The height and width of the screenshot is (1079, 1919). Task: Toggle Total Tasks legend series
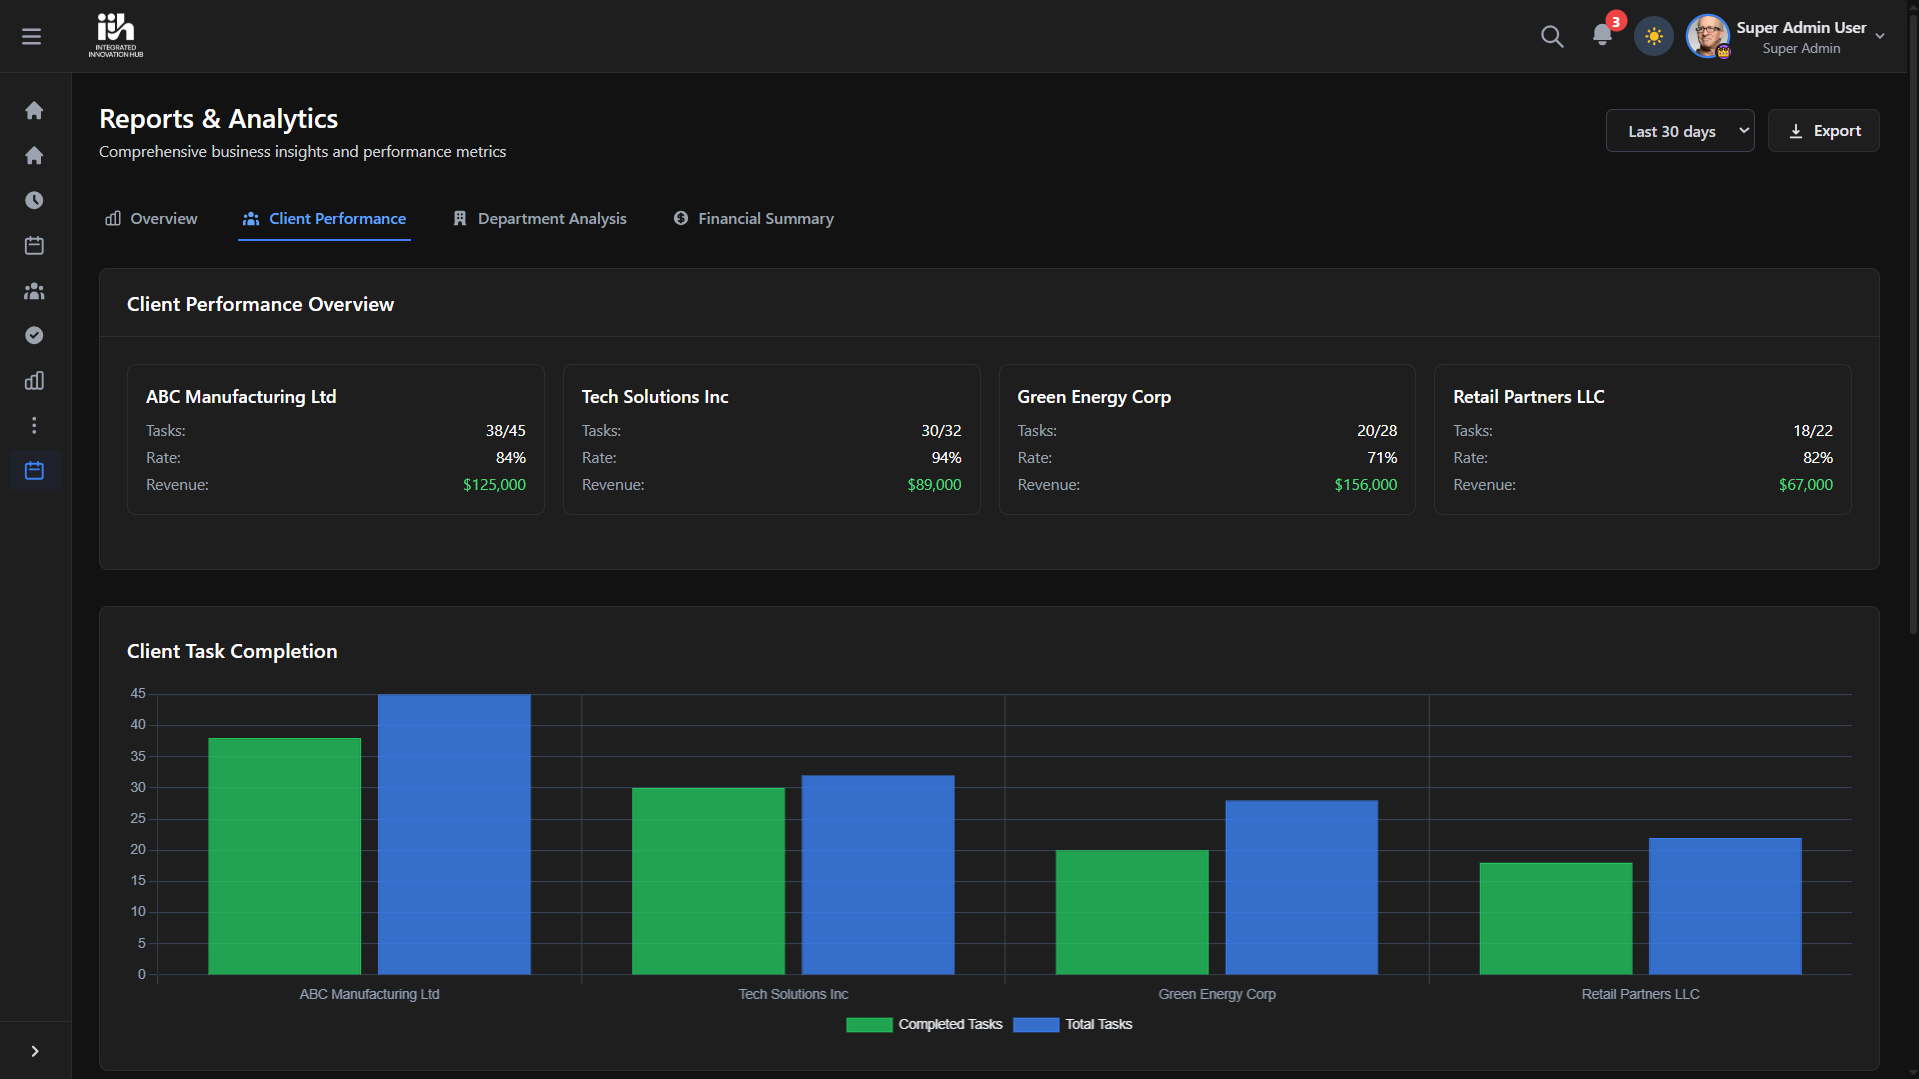(1073, 1024)
